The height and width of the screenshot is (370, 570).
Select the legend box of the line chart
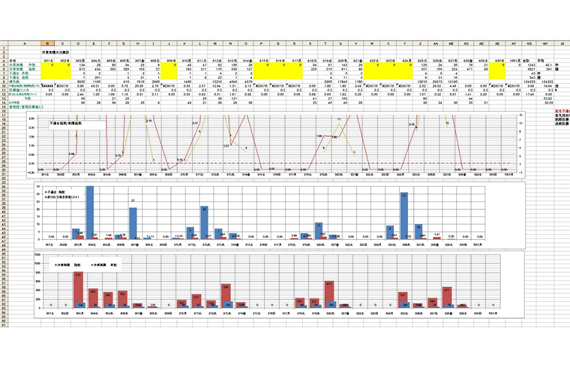click(x=77, y=125)
